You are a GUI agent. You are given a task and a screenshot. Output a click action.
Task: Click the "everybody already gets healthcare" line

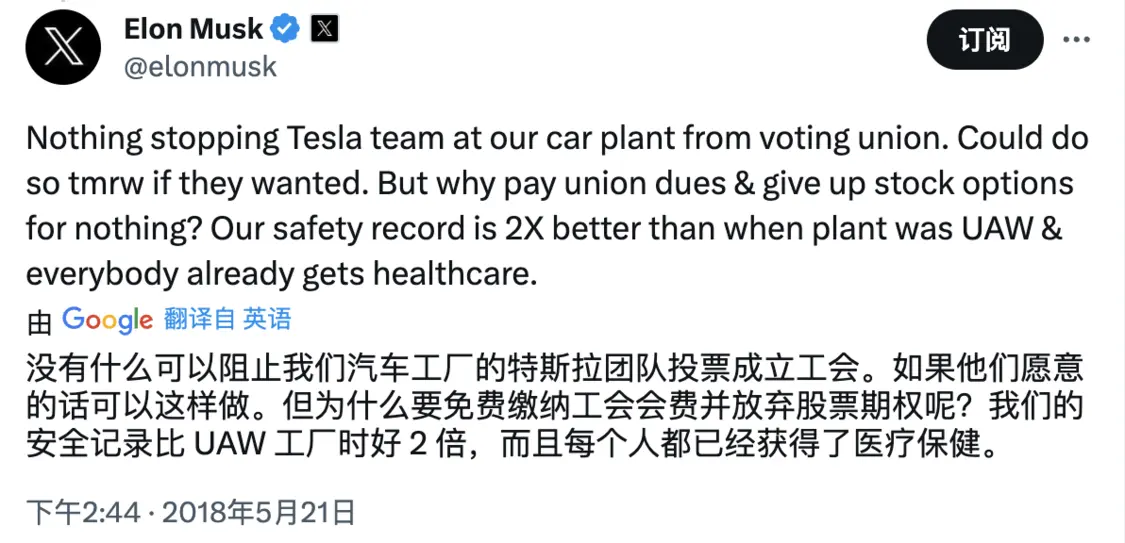[x=281, y=275]
